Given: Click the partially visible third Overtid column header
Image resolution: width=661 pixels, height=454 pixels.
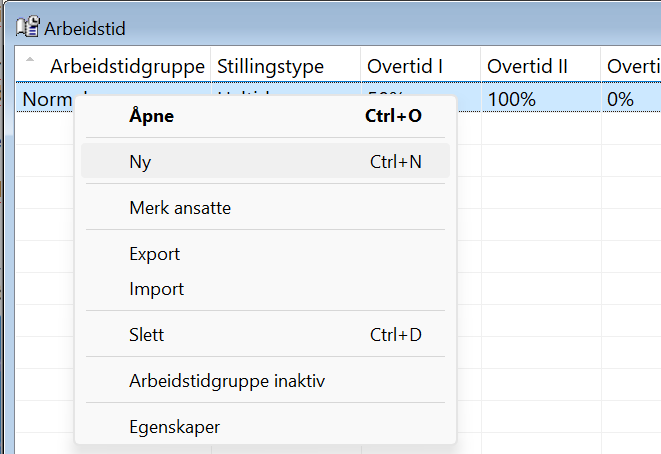Looking at the screenshot, I should pos(632,66).
